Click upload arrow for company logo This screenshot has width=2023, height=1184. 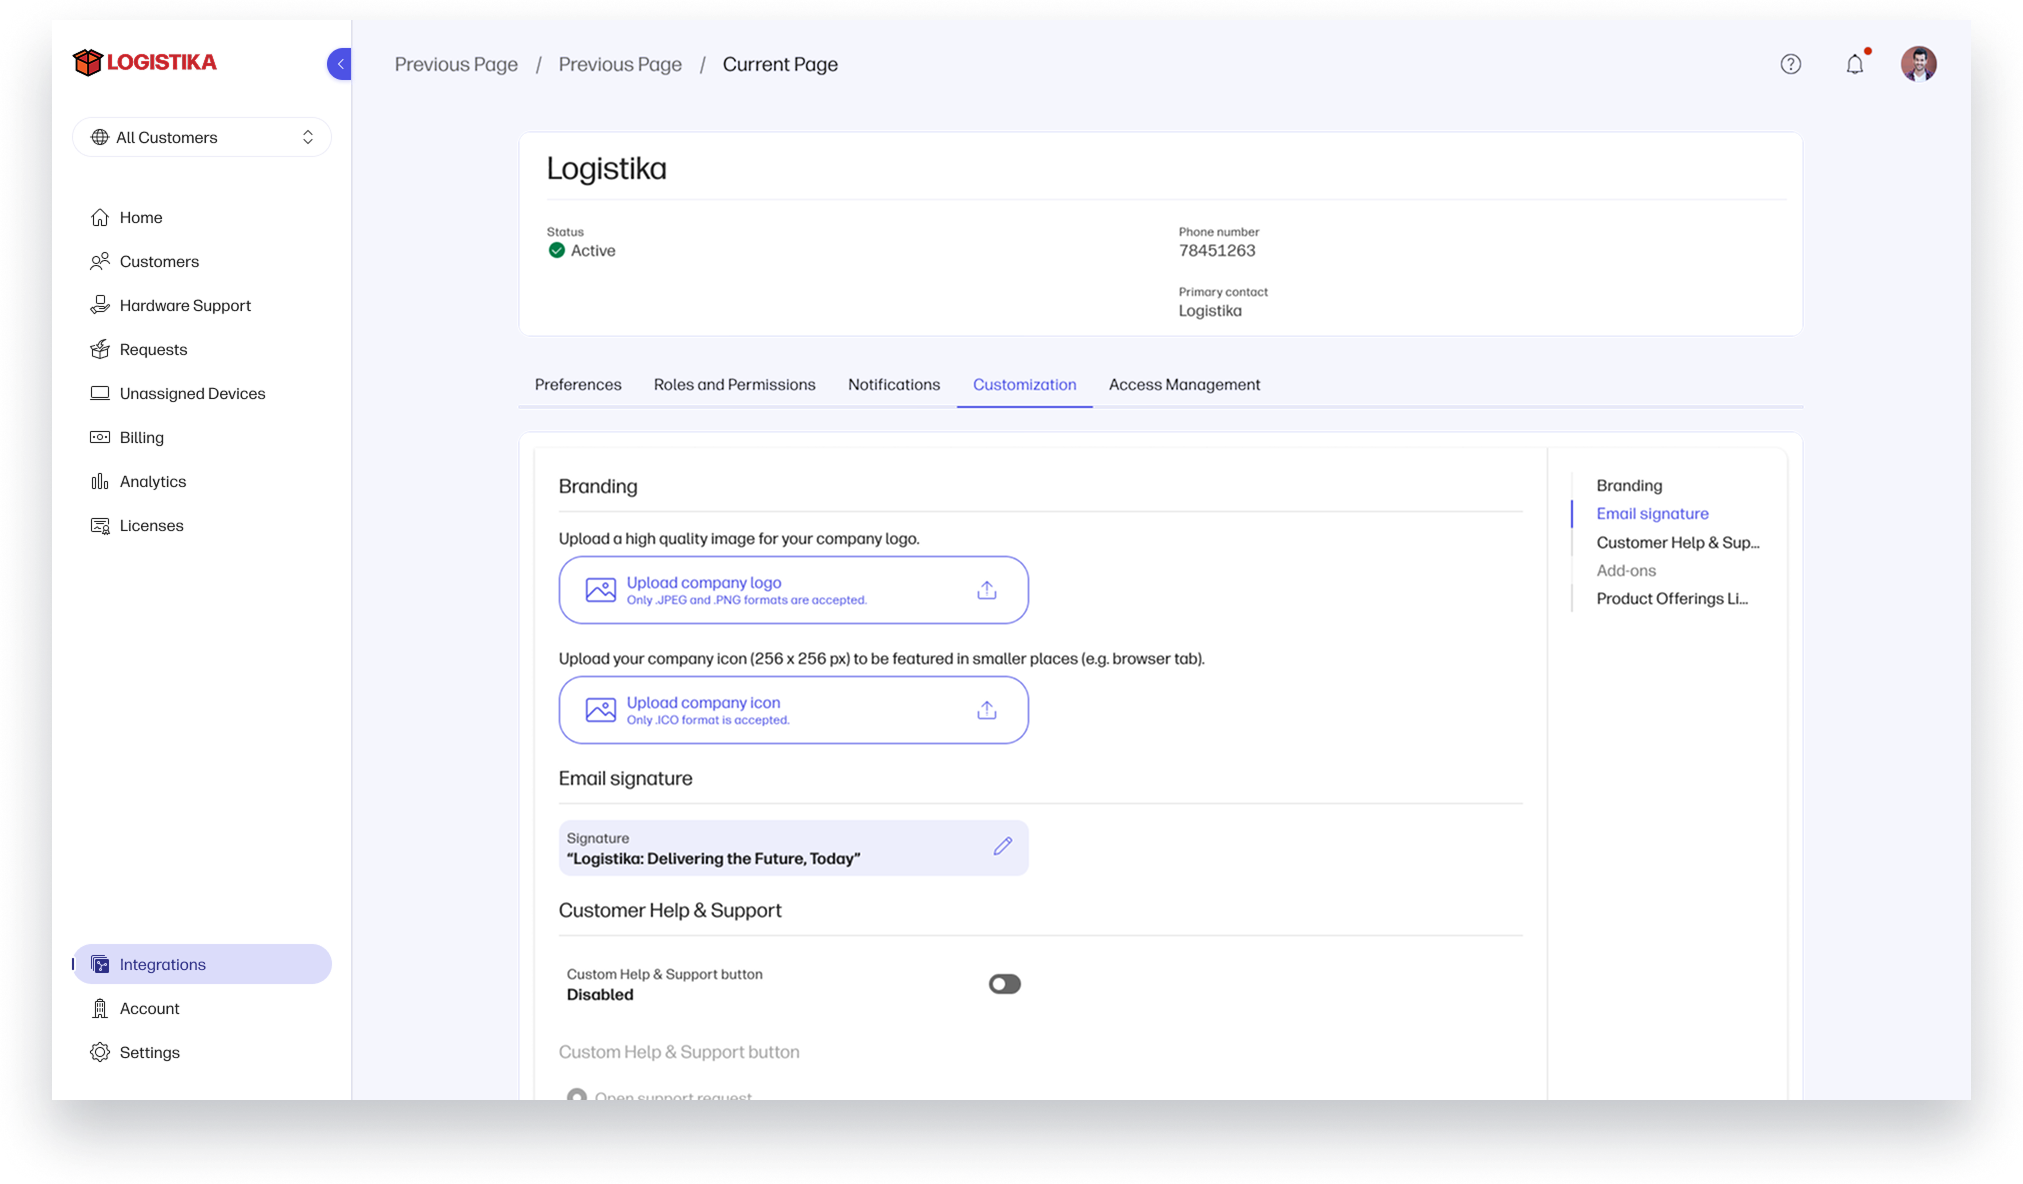[x=986, y=590]
